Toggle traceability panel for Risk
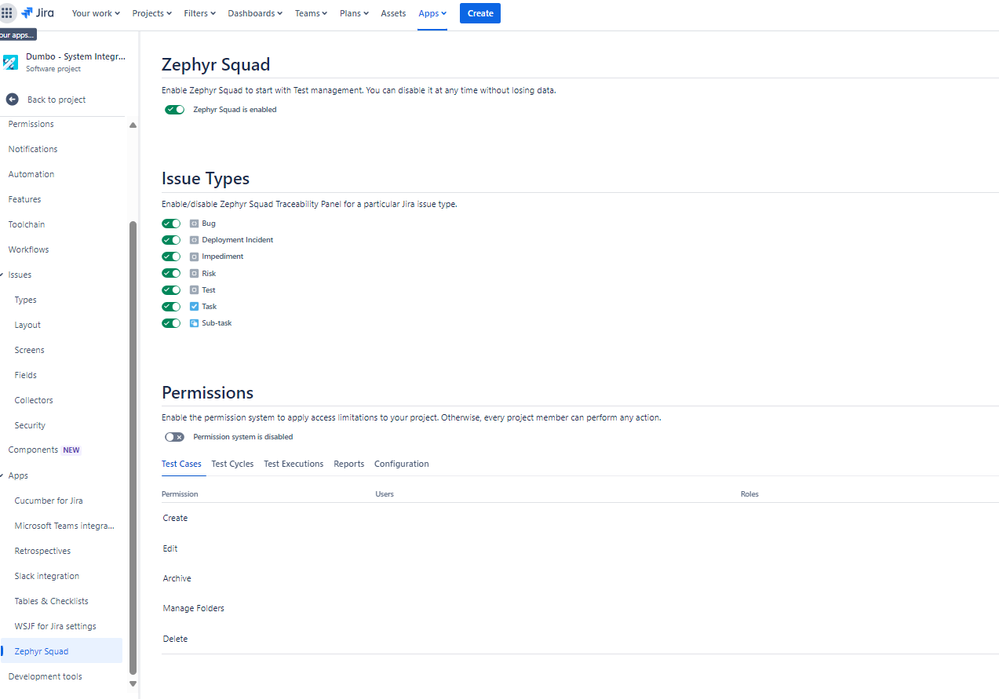This screenshot has height=699, width=999. [x=171, y=273]
